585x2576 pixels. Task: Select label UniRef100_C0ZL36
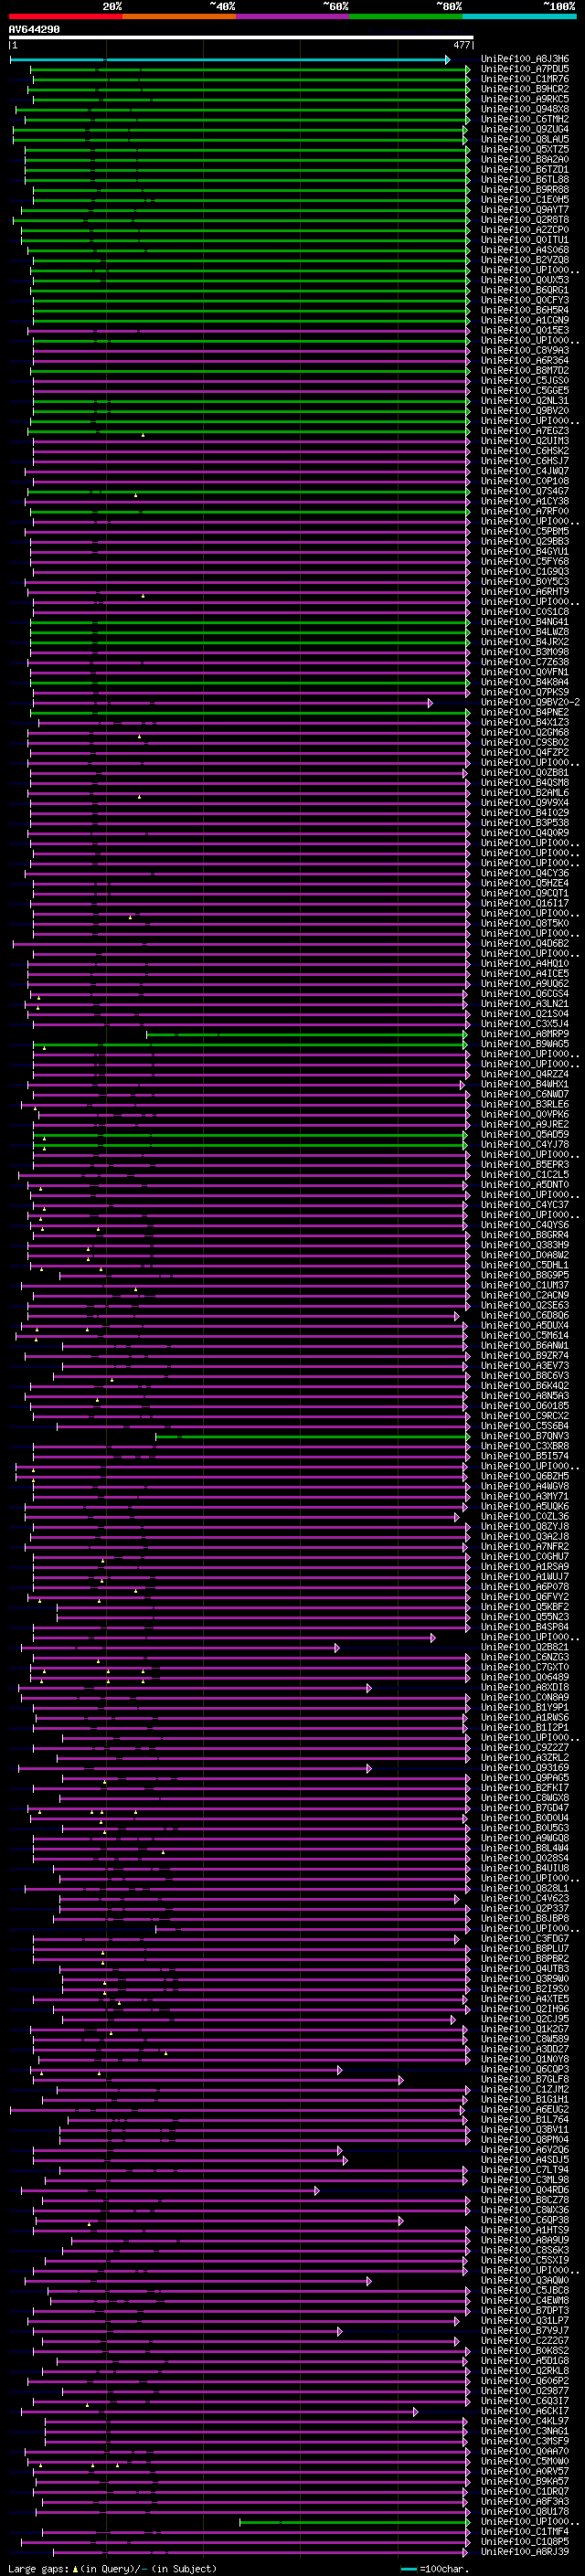point(525,1517)
